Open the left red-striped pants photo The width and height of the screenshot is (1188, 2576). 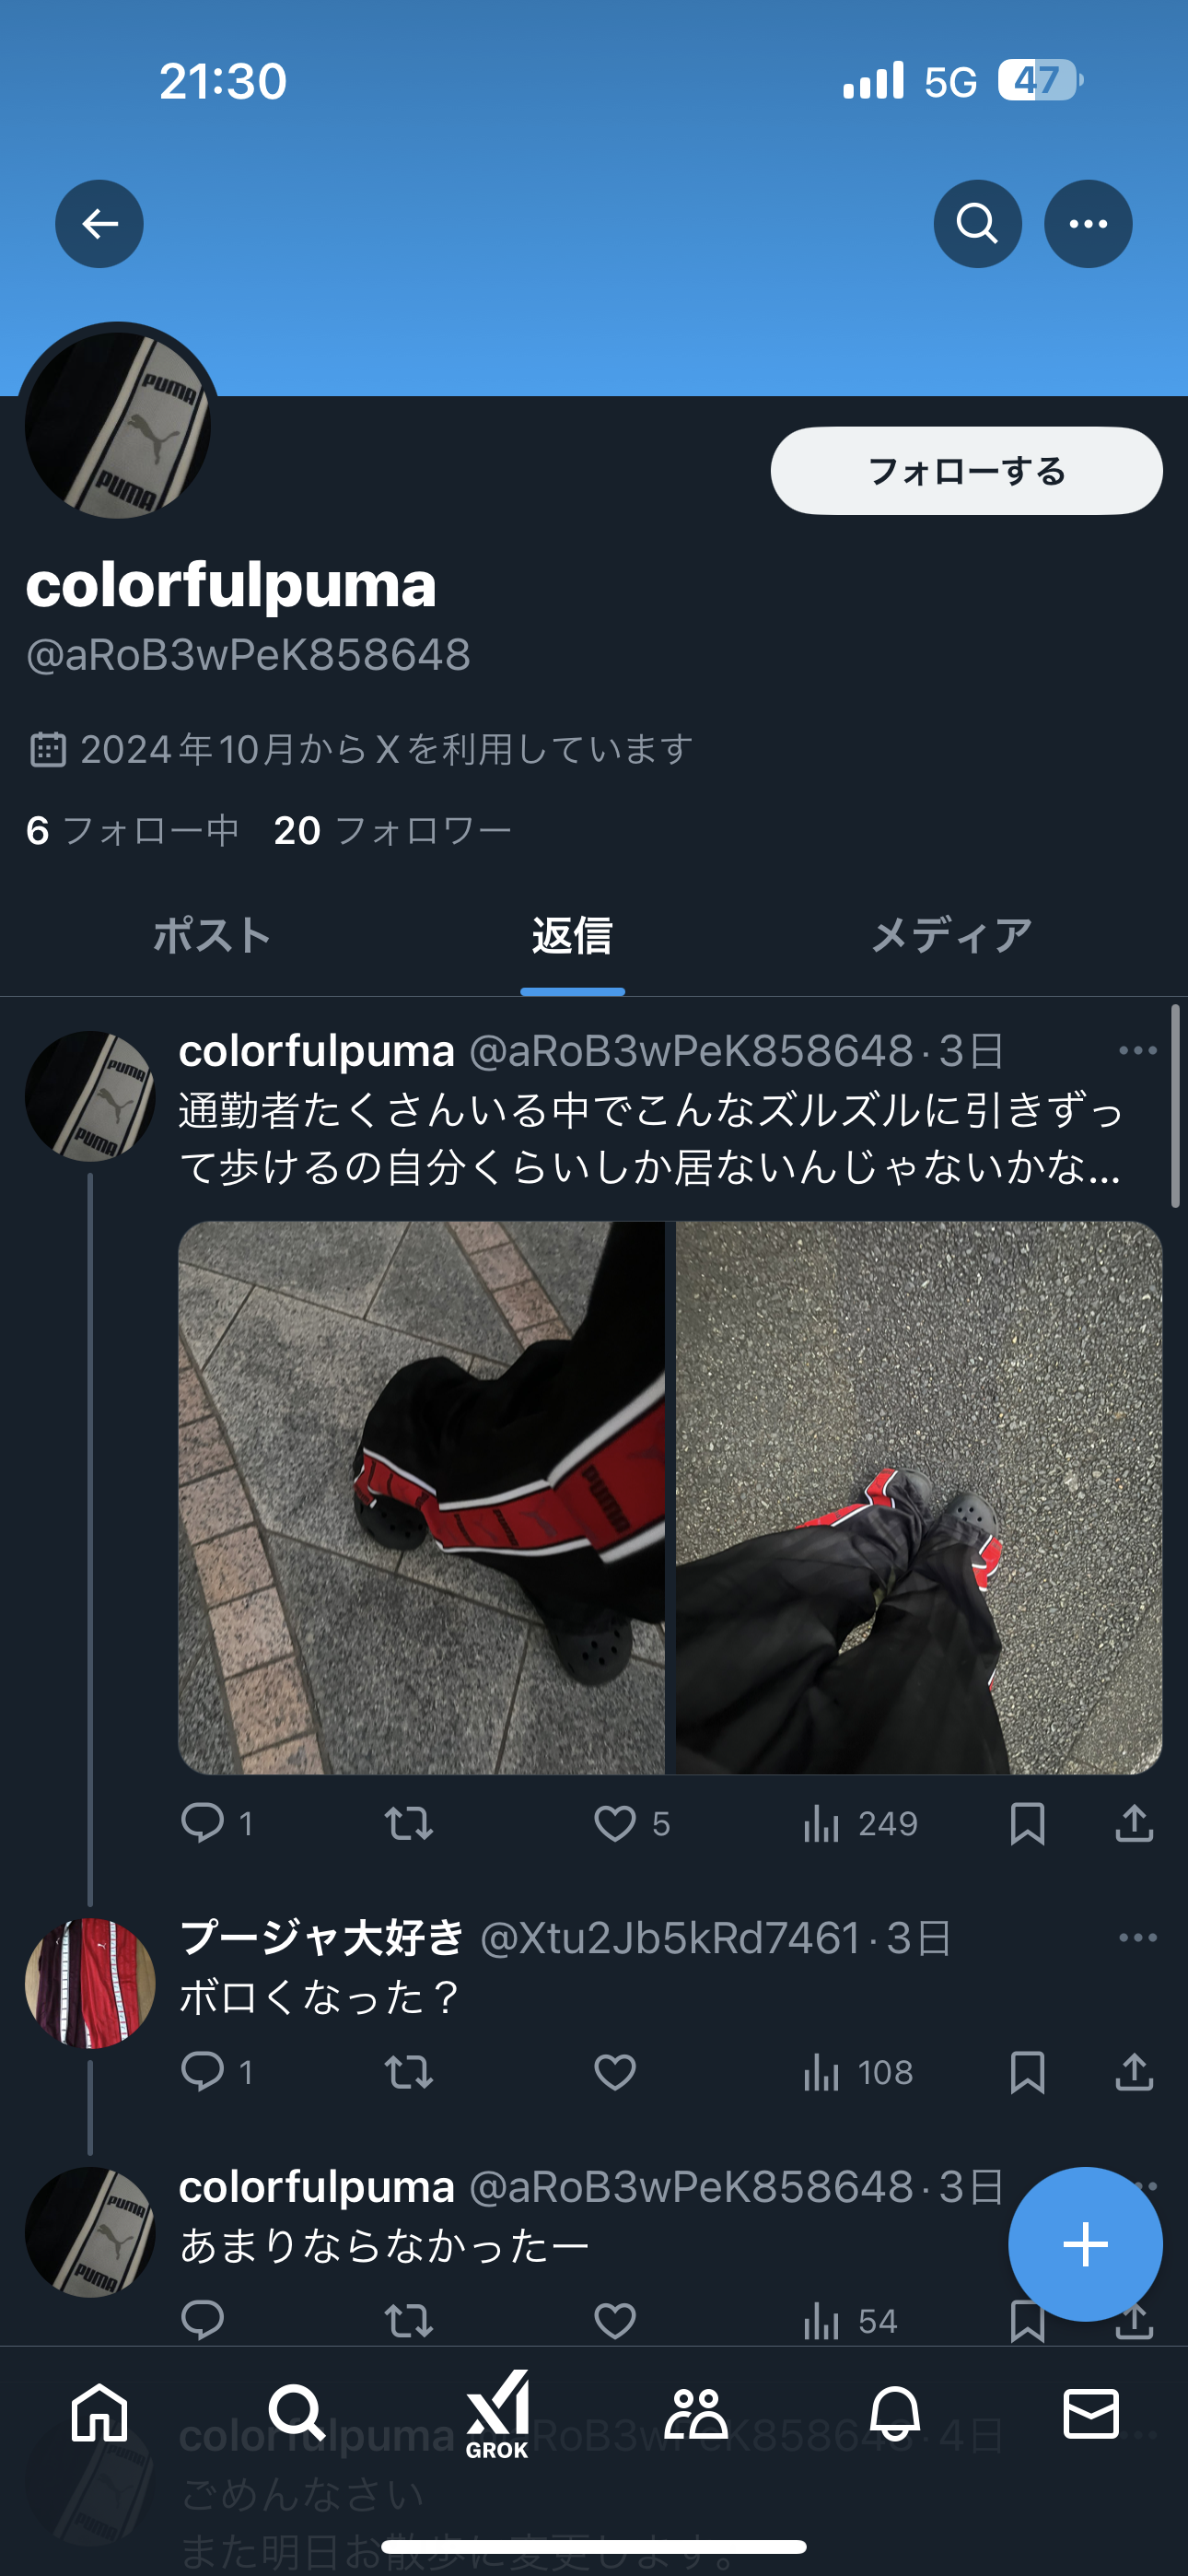(x=421, y=1497)
